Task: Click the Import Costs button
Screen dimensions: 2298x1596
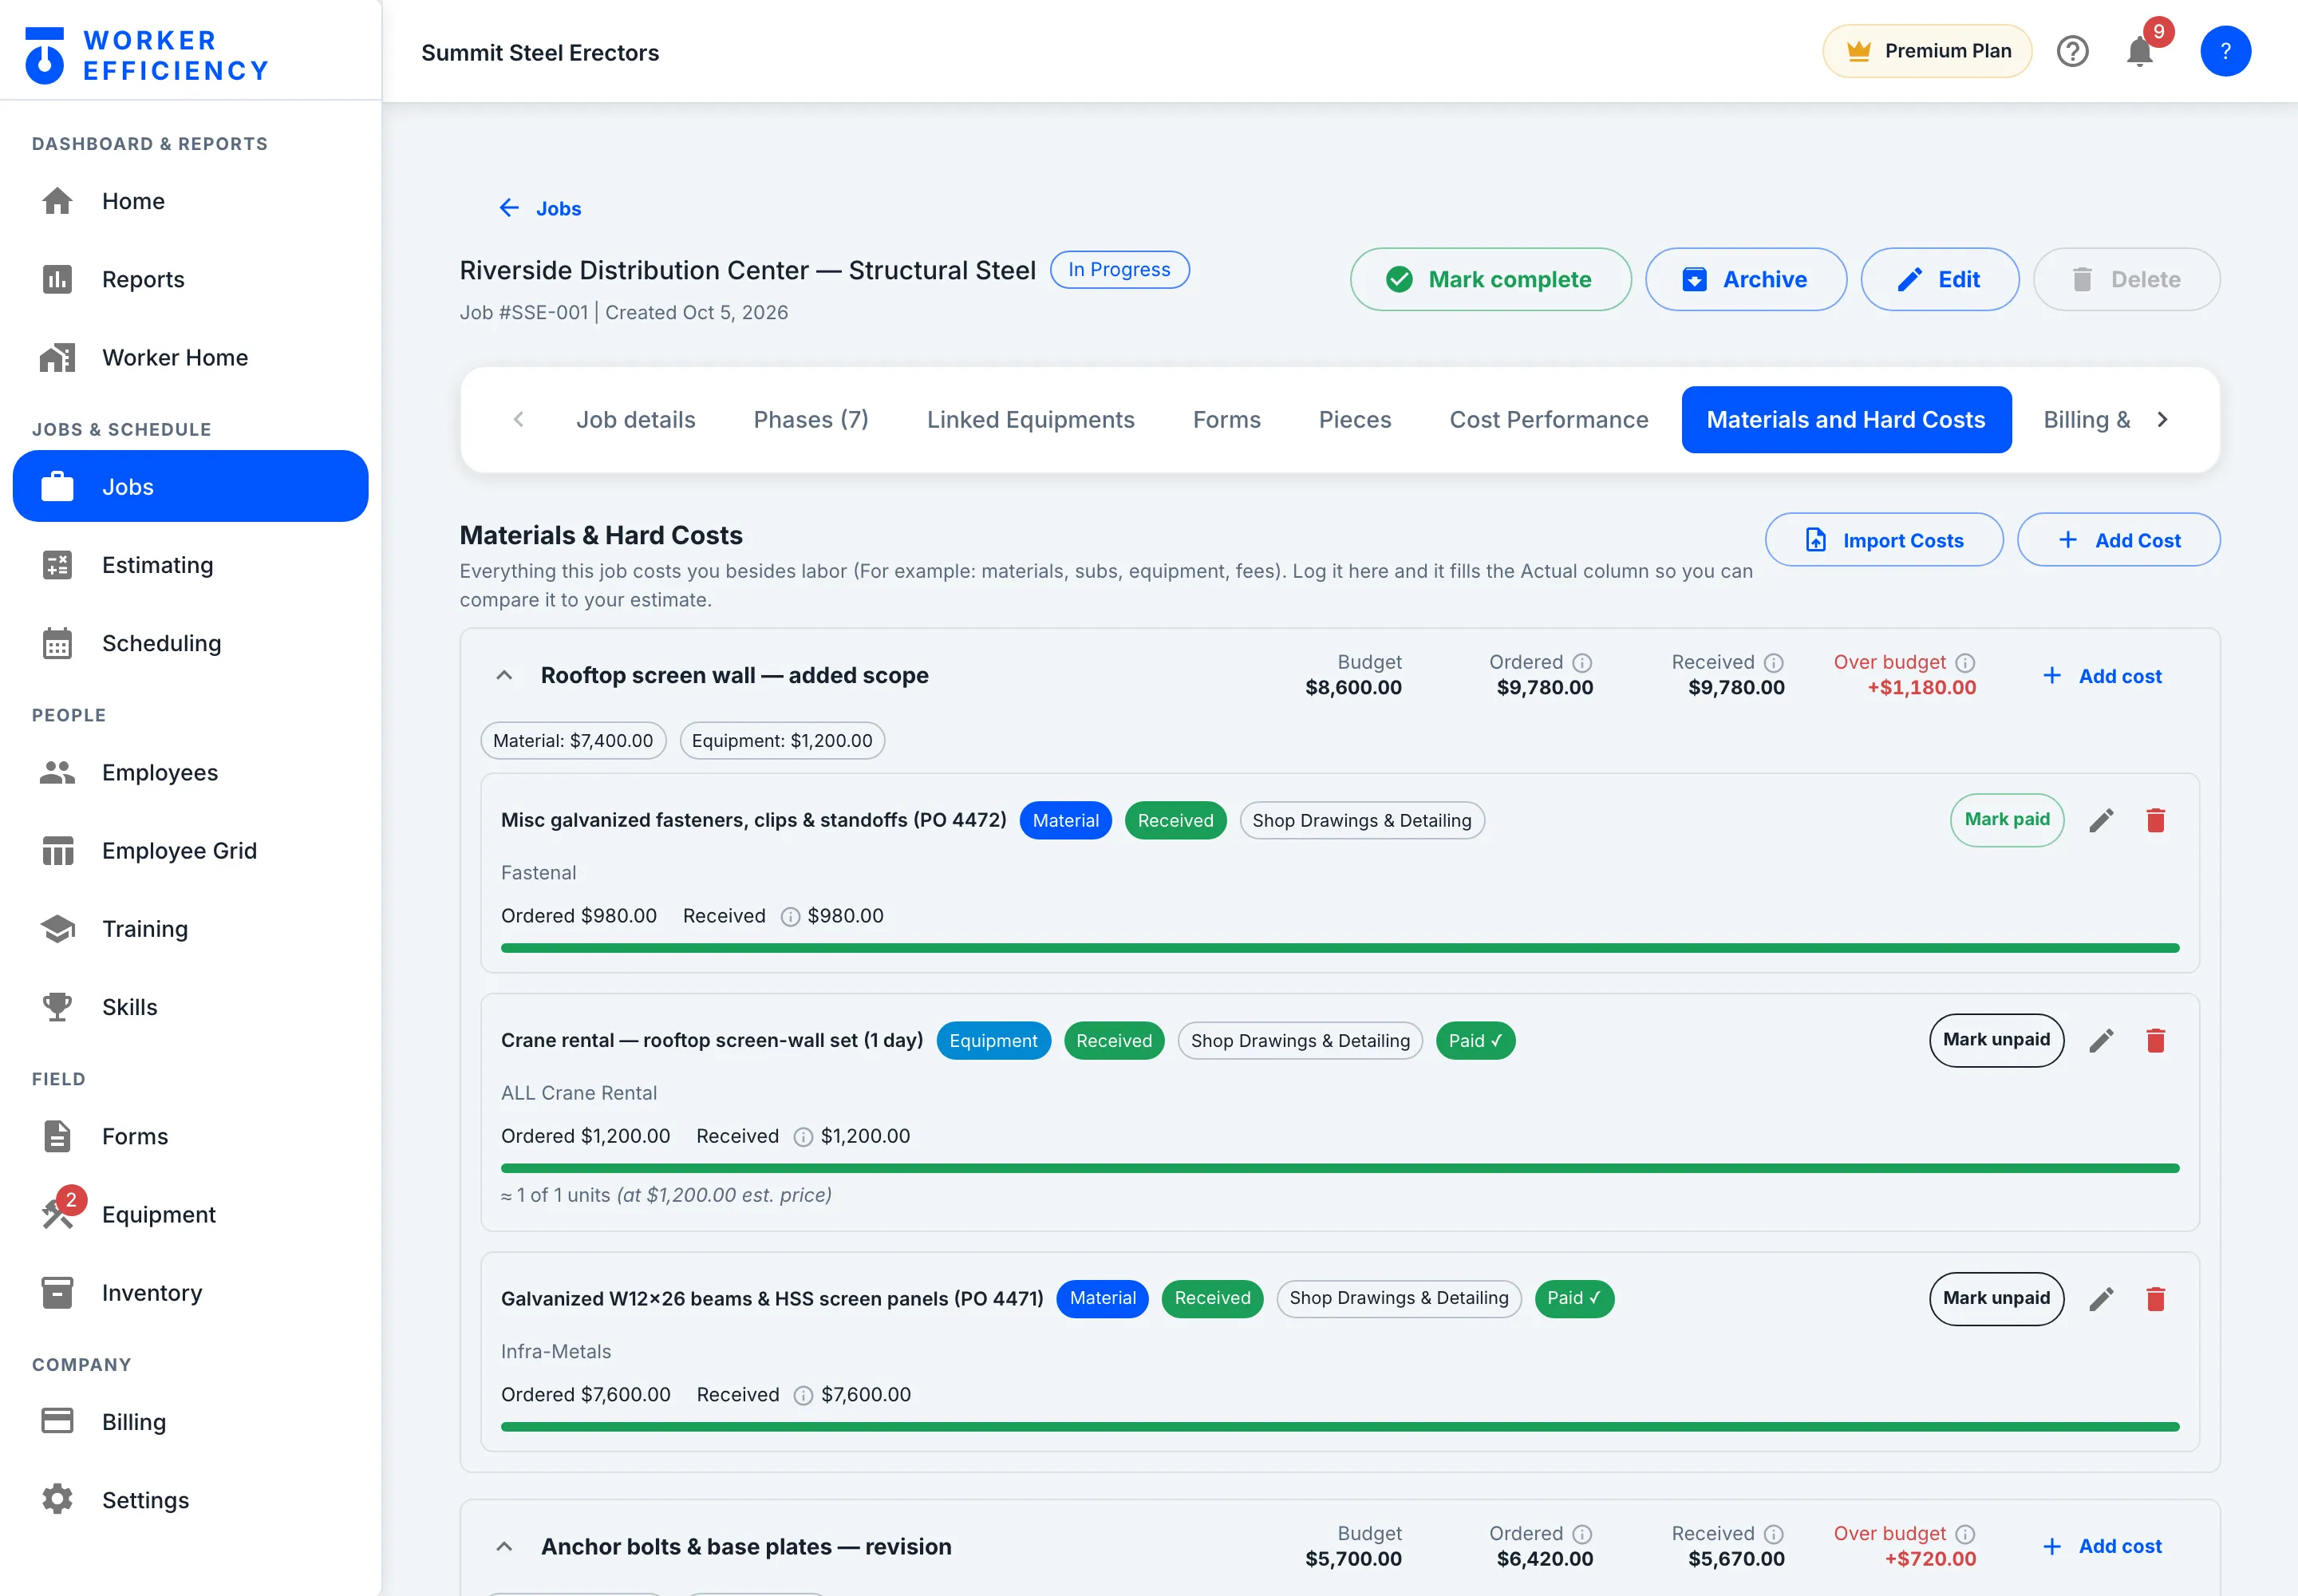Action: click(x=1883, y=540)
